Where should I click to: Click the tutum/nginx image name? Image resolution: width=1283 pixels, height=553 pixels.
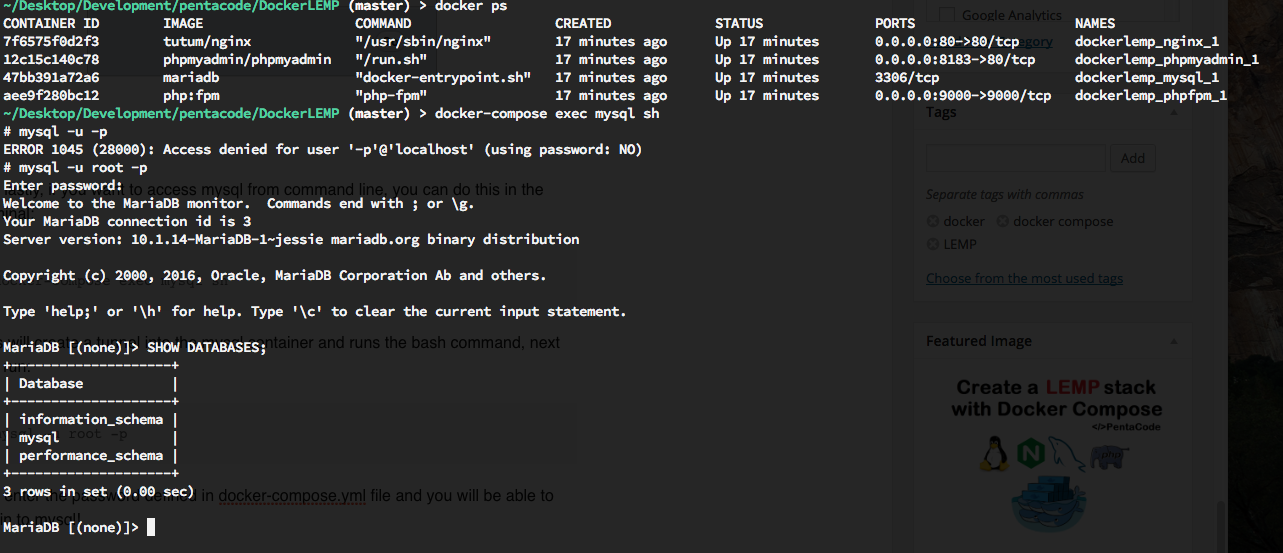207,42
